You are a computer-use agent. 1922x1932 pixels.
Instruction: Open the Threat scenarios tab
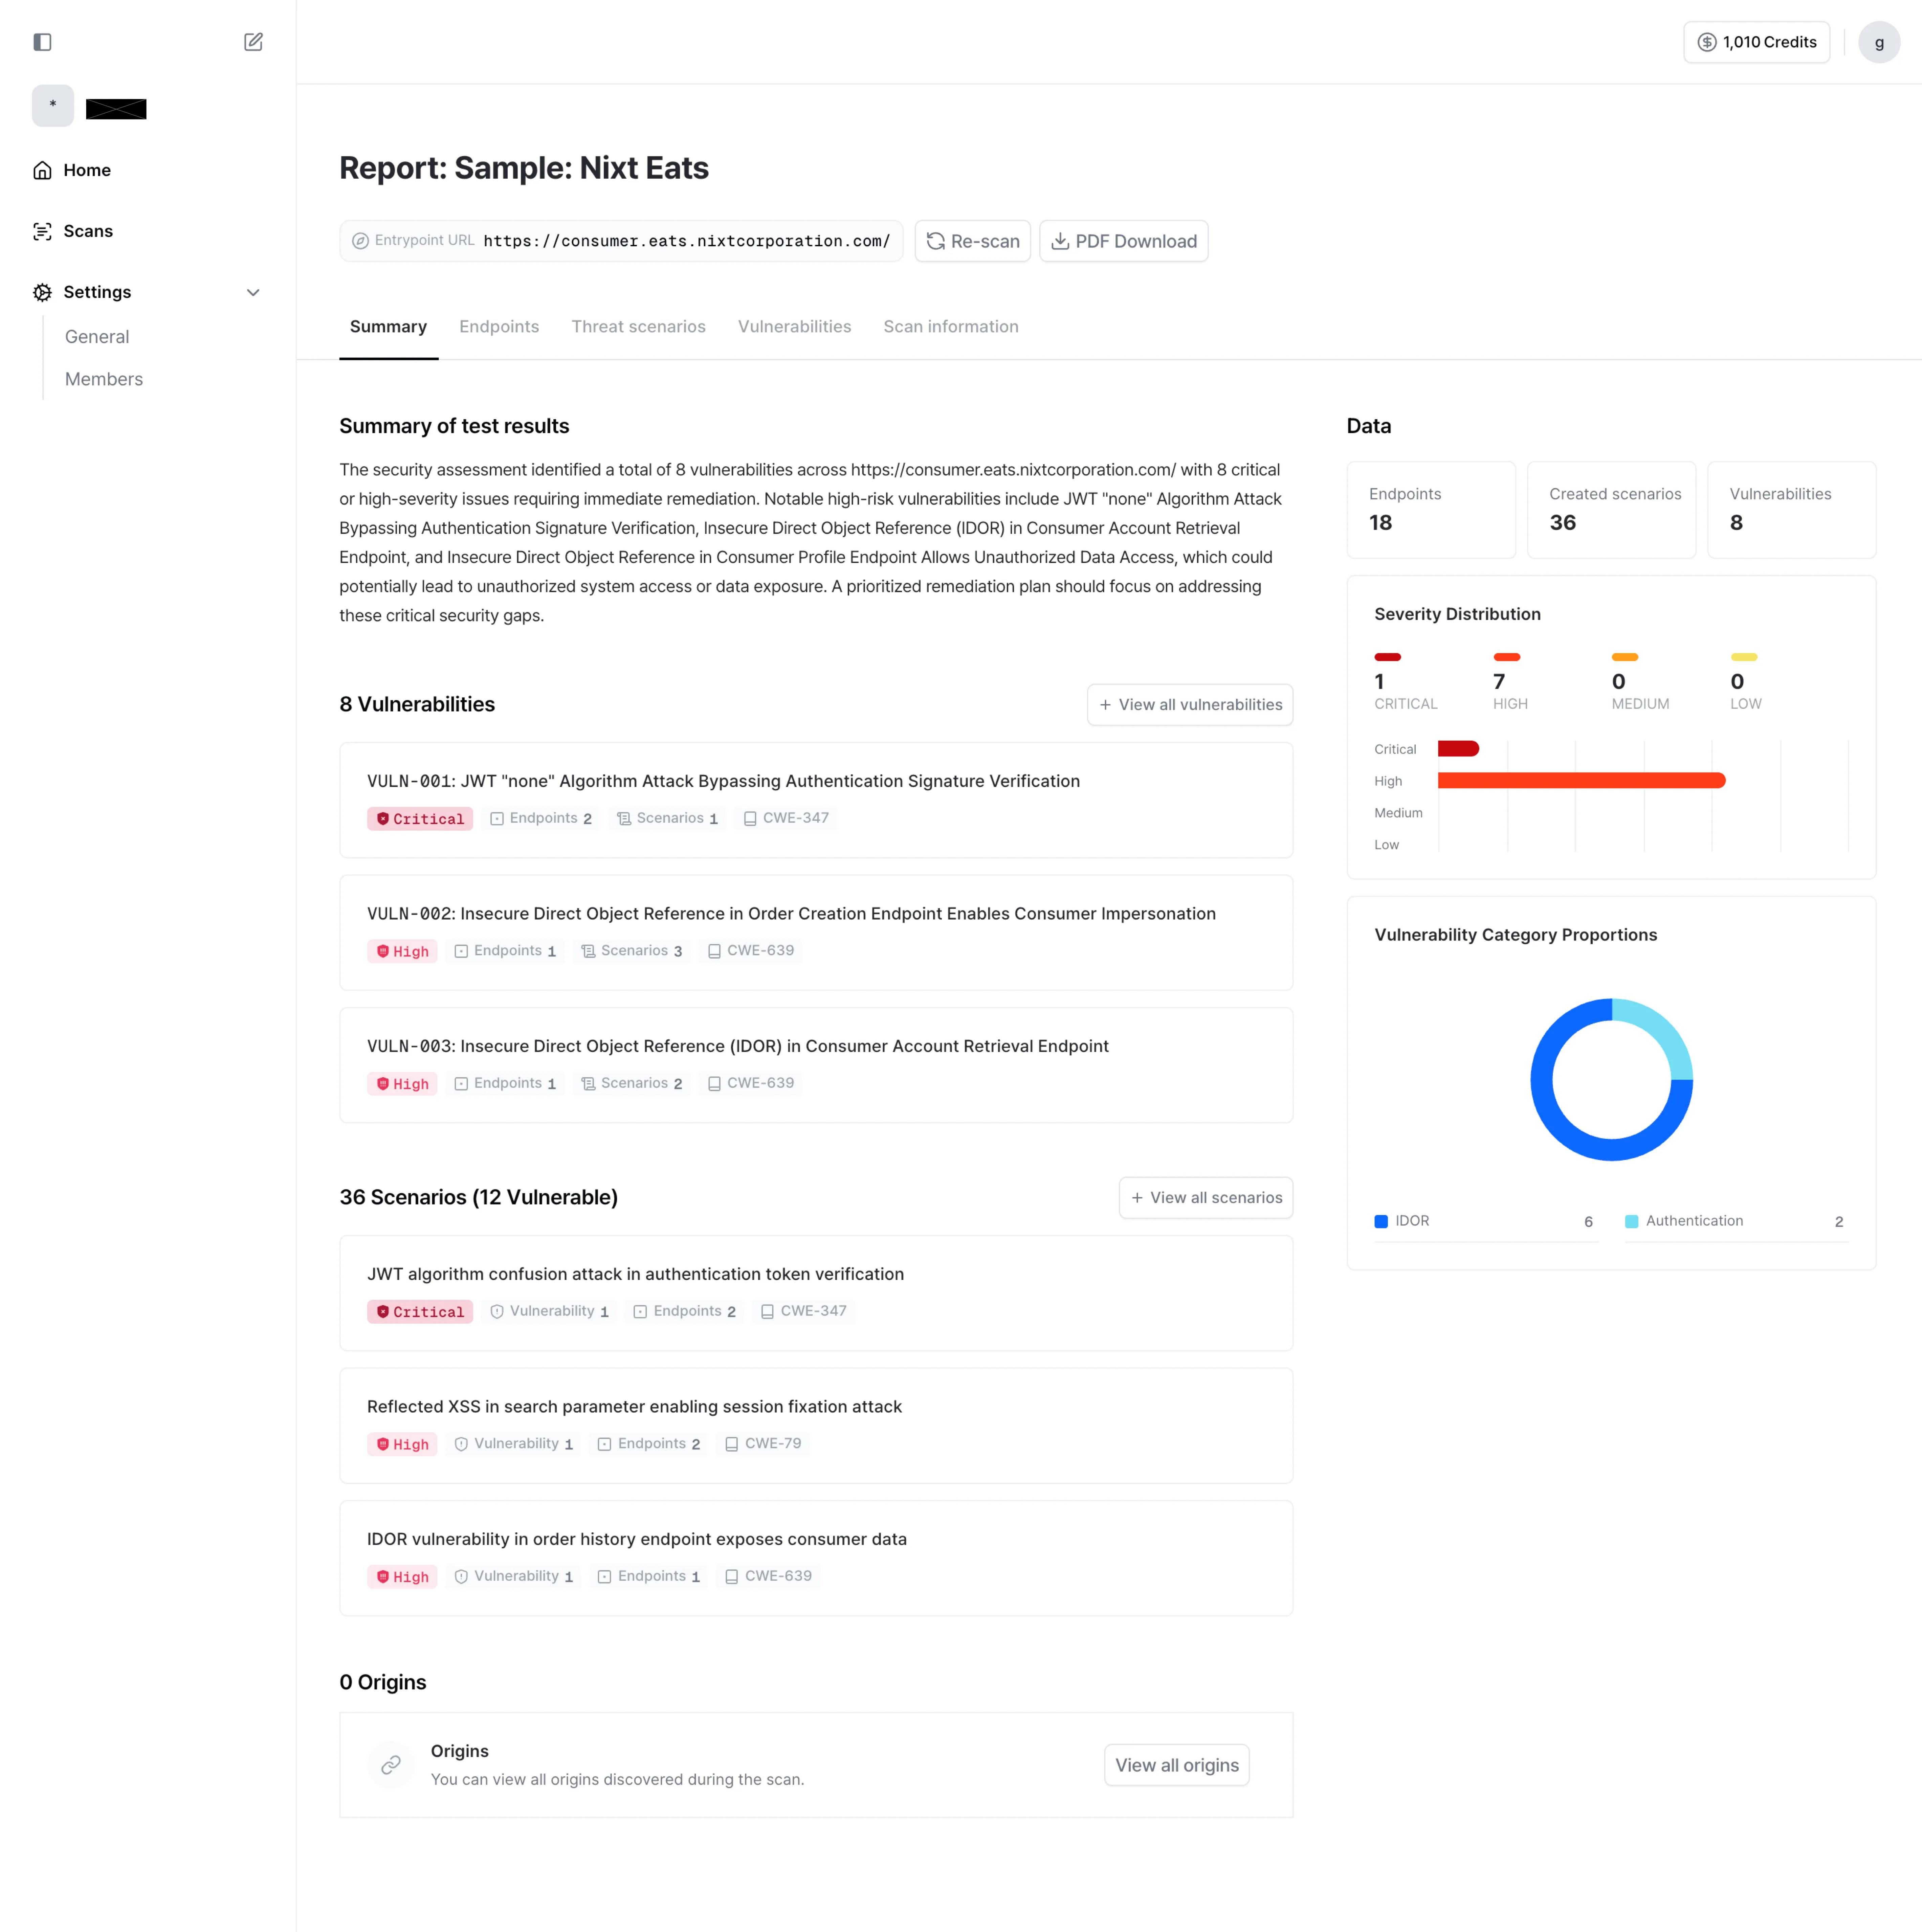pyautogui.click(x=638, y=327)
